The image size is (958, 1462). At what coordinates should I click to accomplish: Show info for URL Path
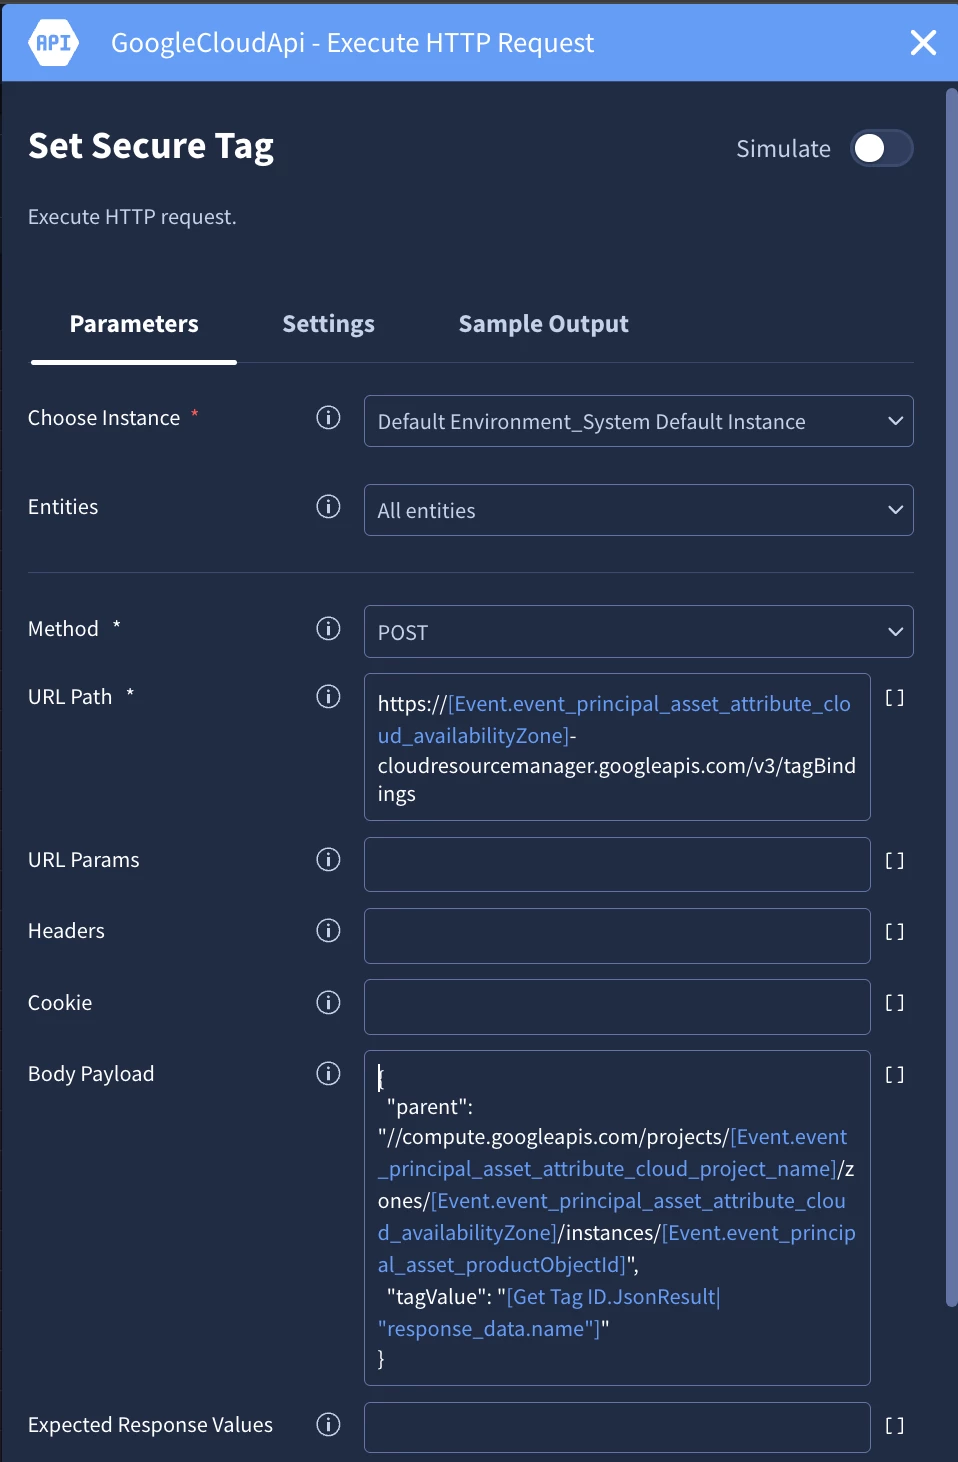tap(328, 696)
